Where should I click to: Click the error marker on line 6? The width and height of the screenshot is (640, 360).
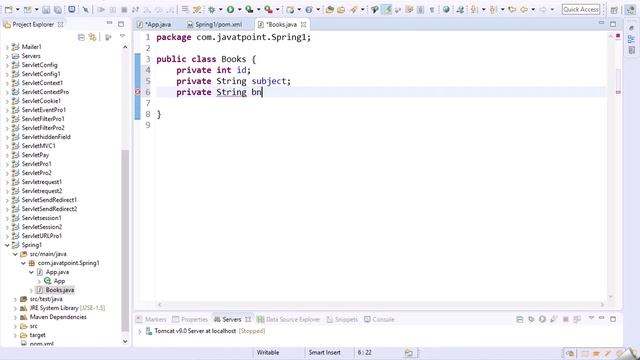[138, 92]
